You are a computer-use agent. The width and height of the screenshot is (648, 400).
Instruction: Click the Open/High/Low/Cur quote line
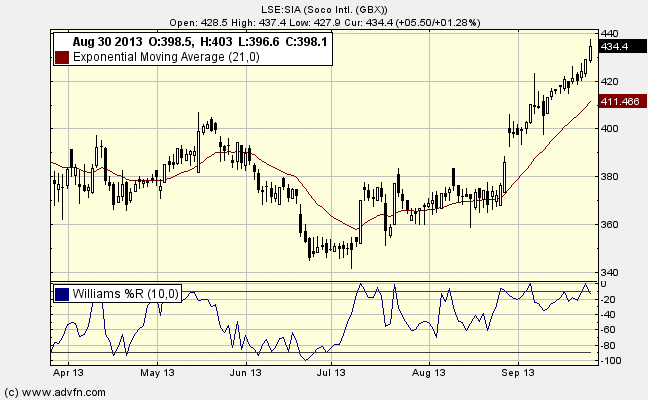(324, 22)
